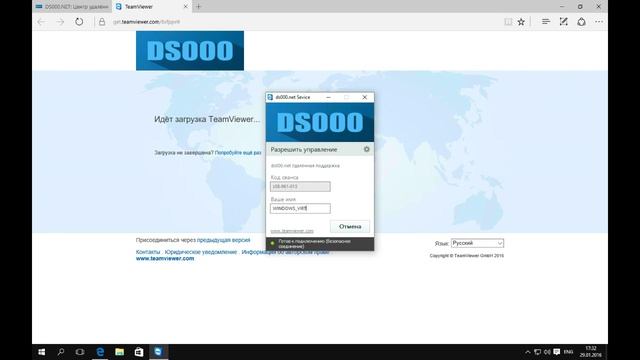Open the Edge share icon

(x=582, y=22)
